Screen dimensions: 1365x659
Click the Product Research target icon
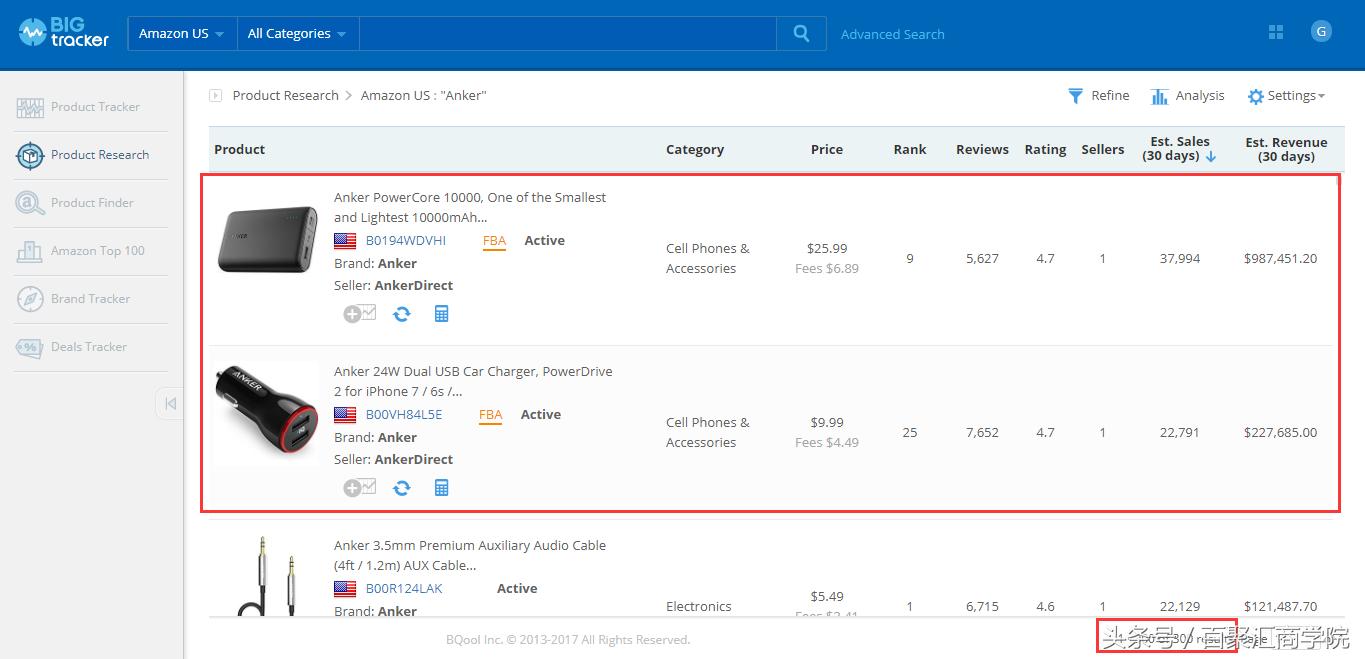[x=30, y=155]
